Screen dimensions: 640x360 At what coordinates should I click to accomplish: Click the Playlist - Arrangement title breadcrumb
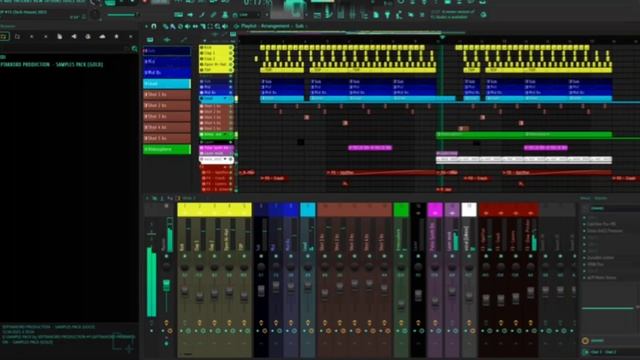[272, 26]
